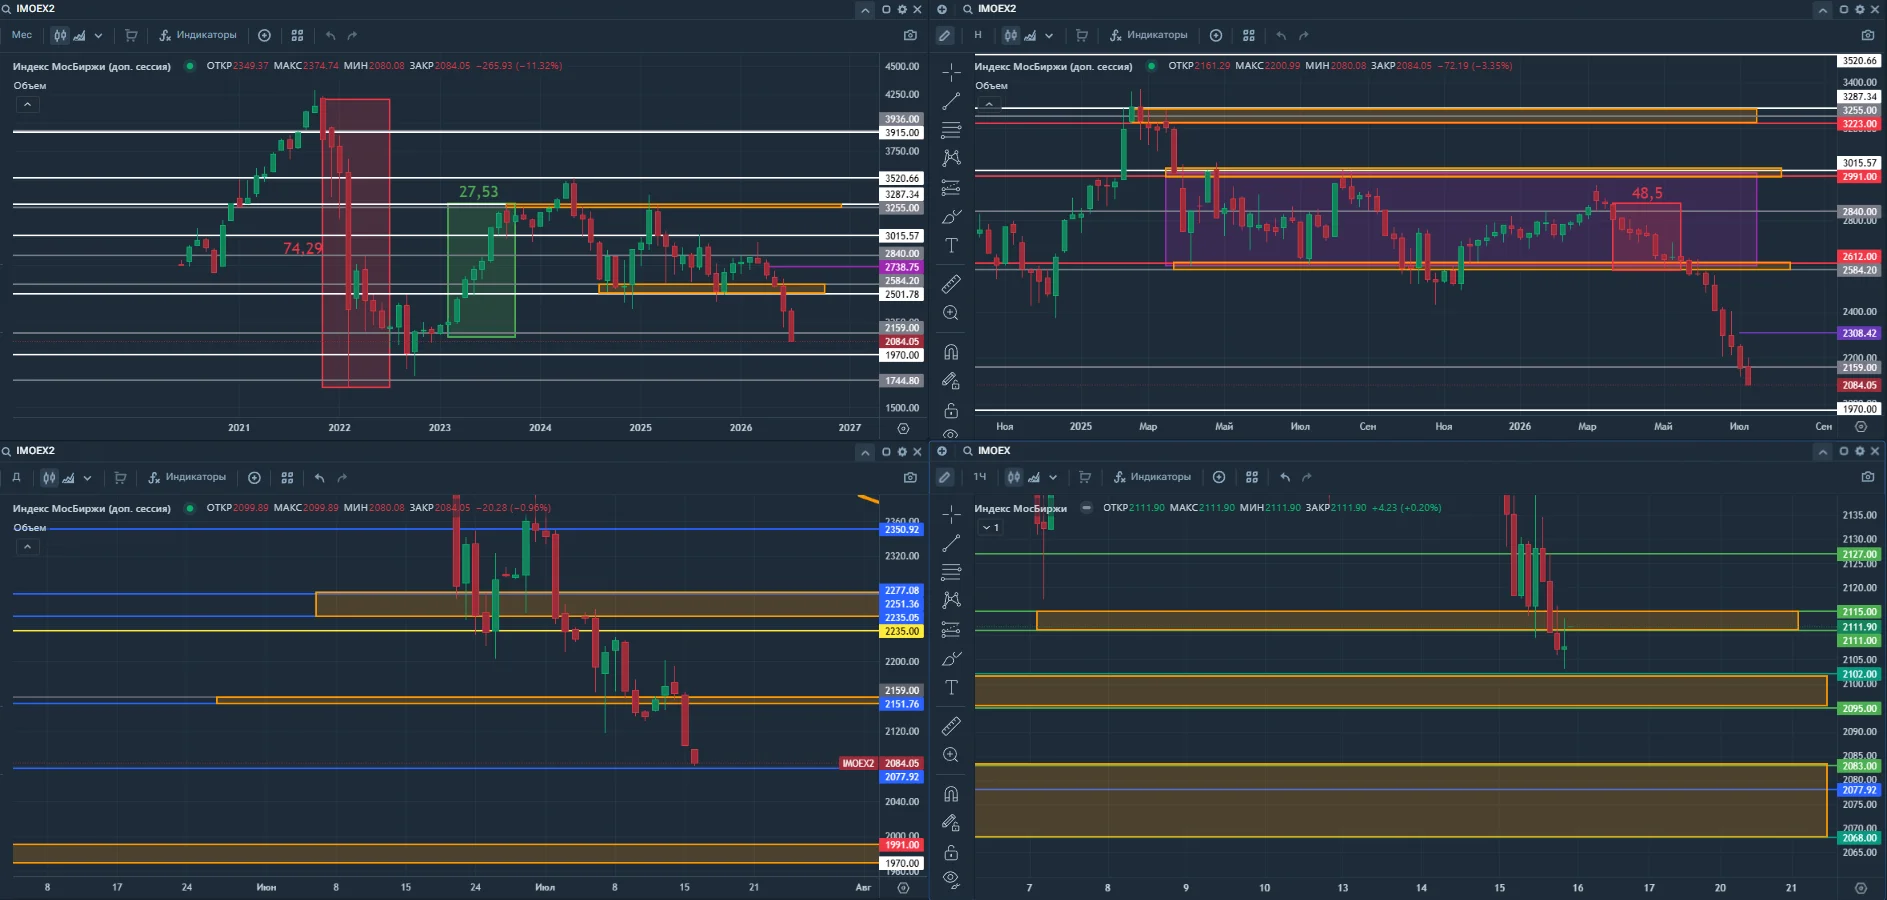Image resolution: width=1887 pixels, height=900 pixels.
Task: Open pattern tool in hourly IMOEX chart
Action: (x=951, y=600)
